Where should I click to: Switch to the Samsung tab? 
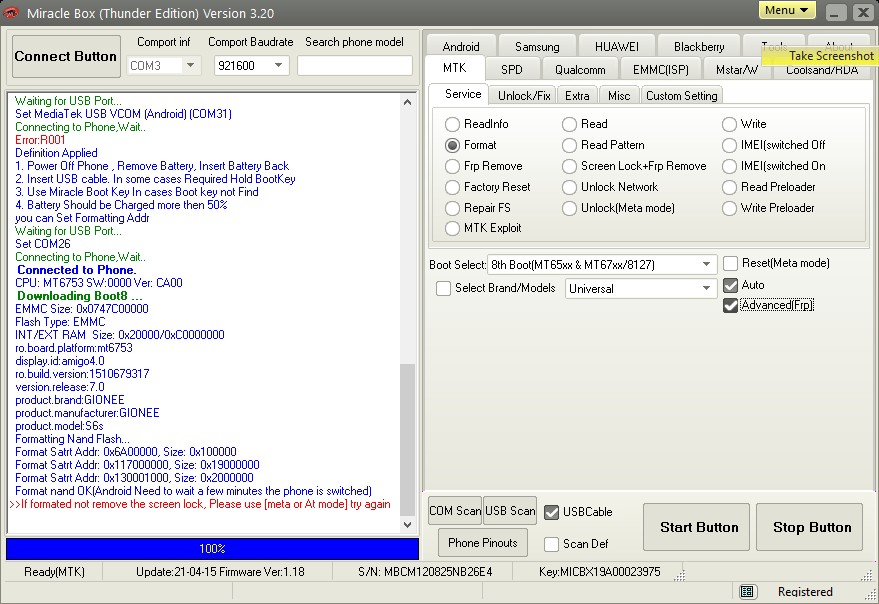[x=537, y=47]
